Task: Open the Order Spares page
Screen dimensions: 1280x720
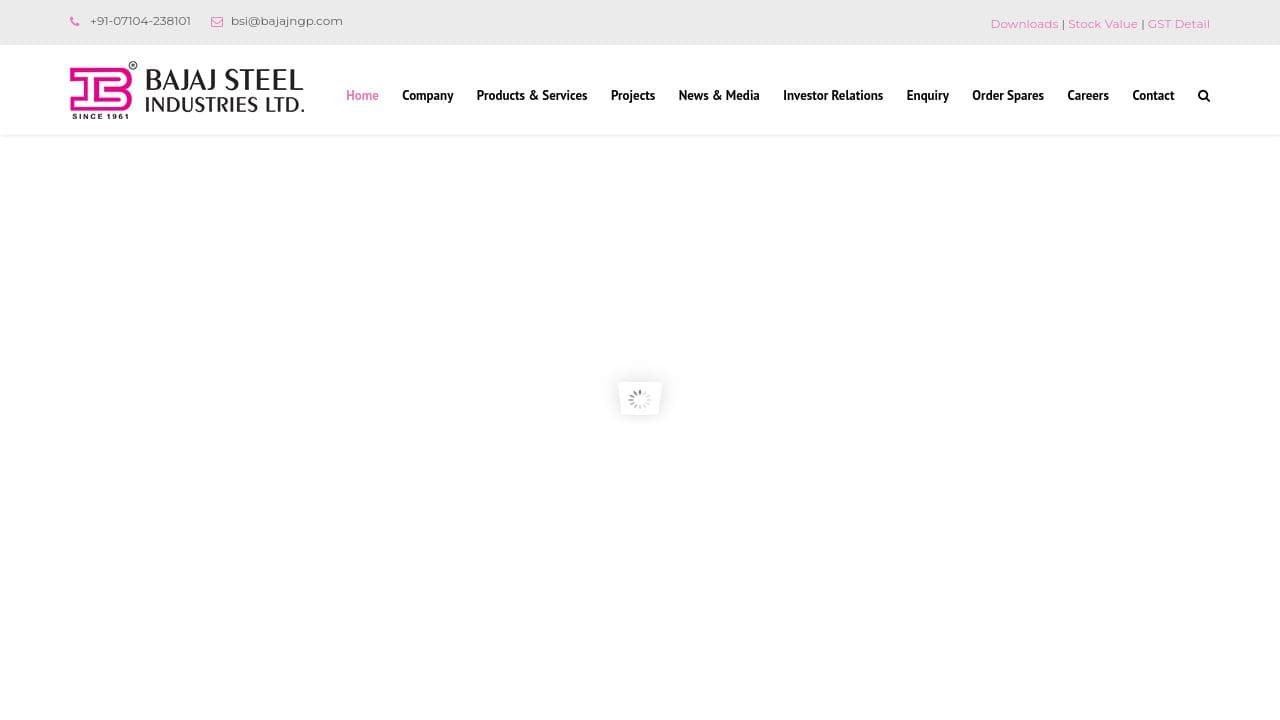Action: [1007, 95]
